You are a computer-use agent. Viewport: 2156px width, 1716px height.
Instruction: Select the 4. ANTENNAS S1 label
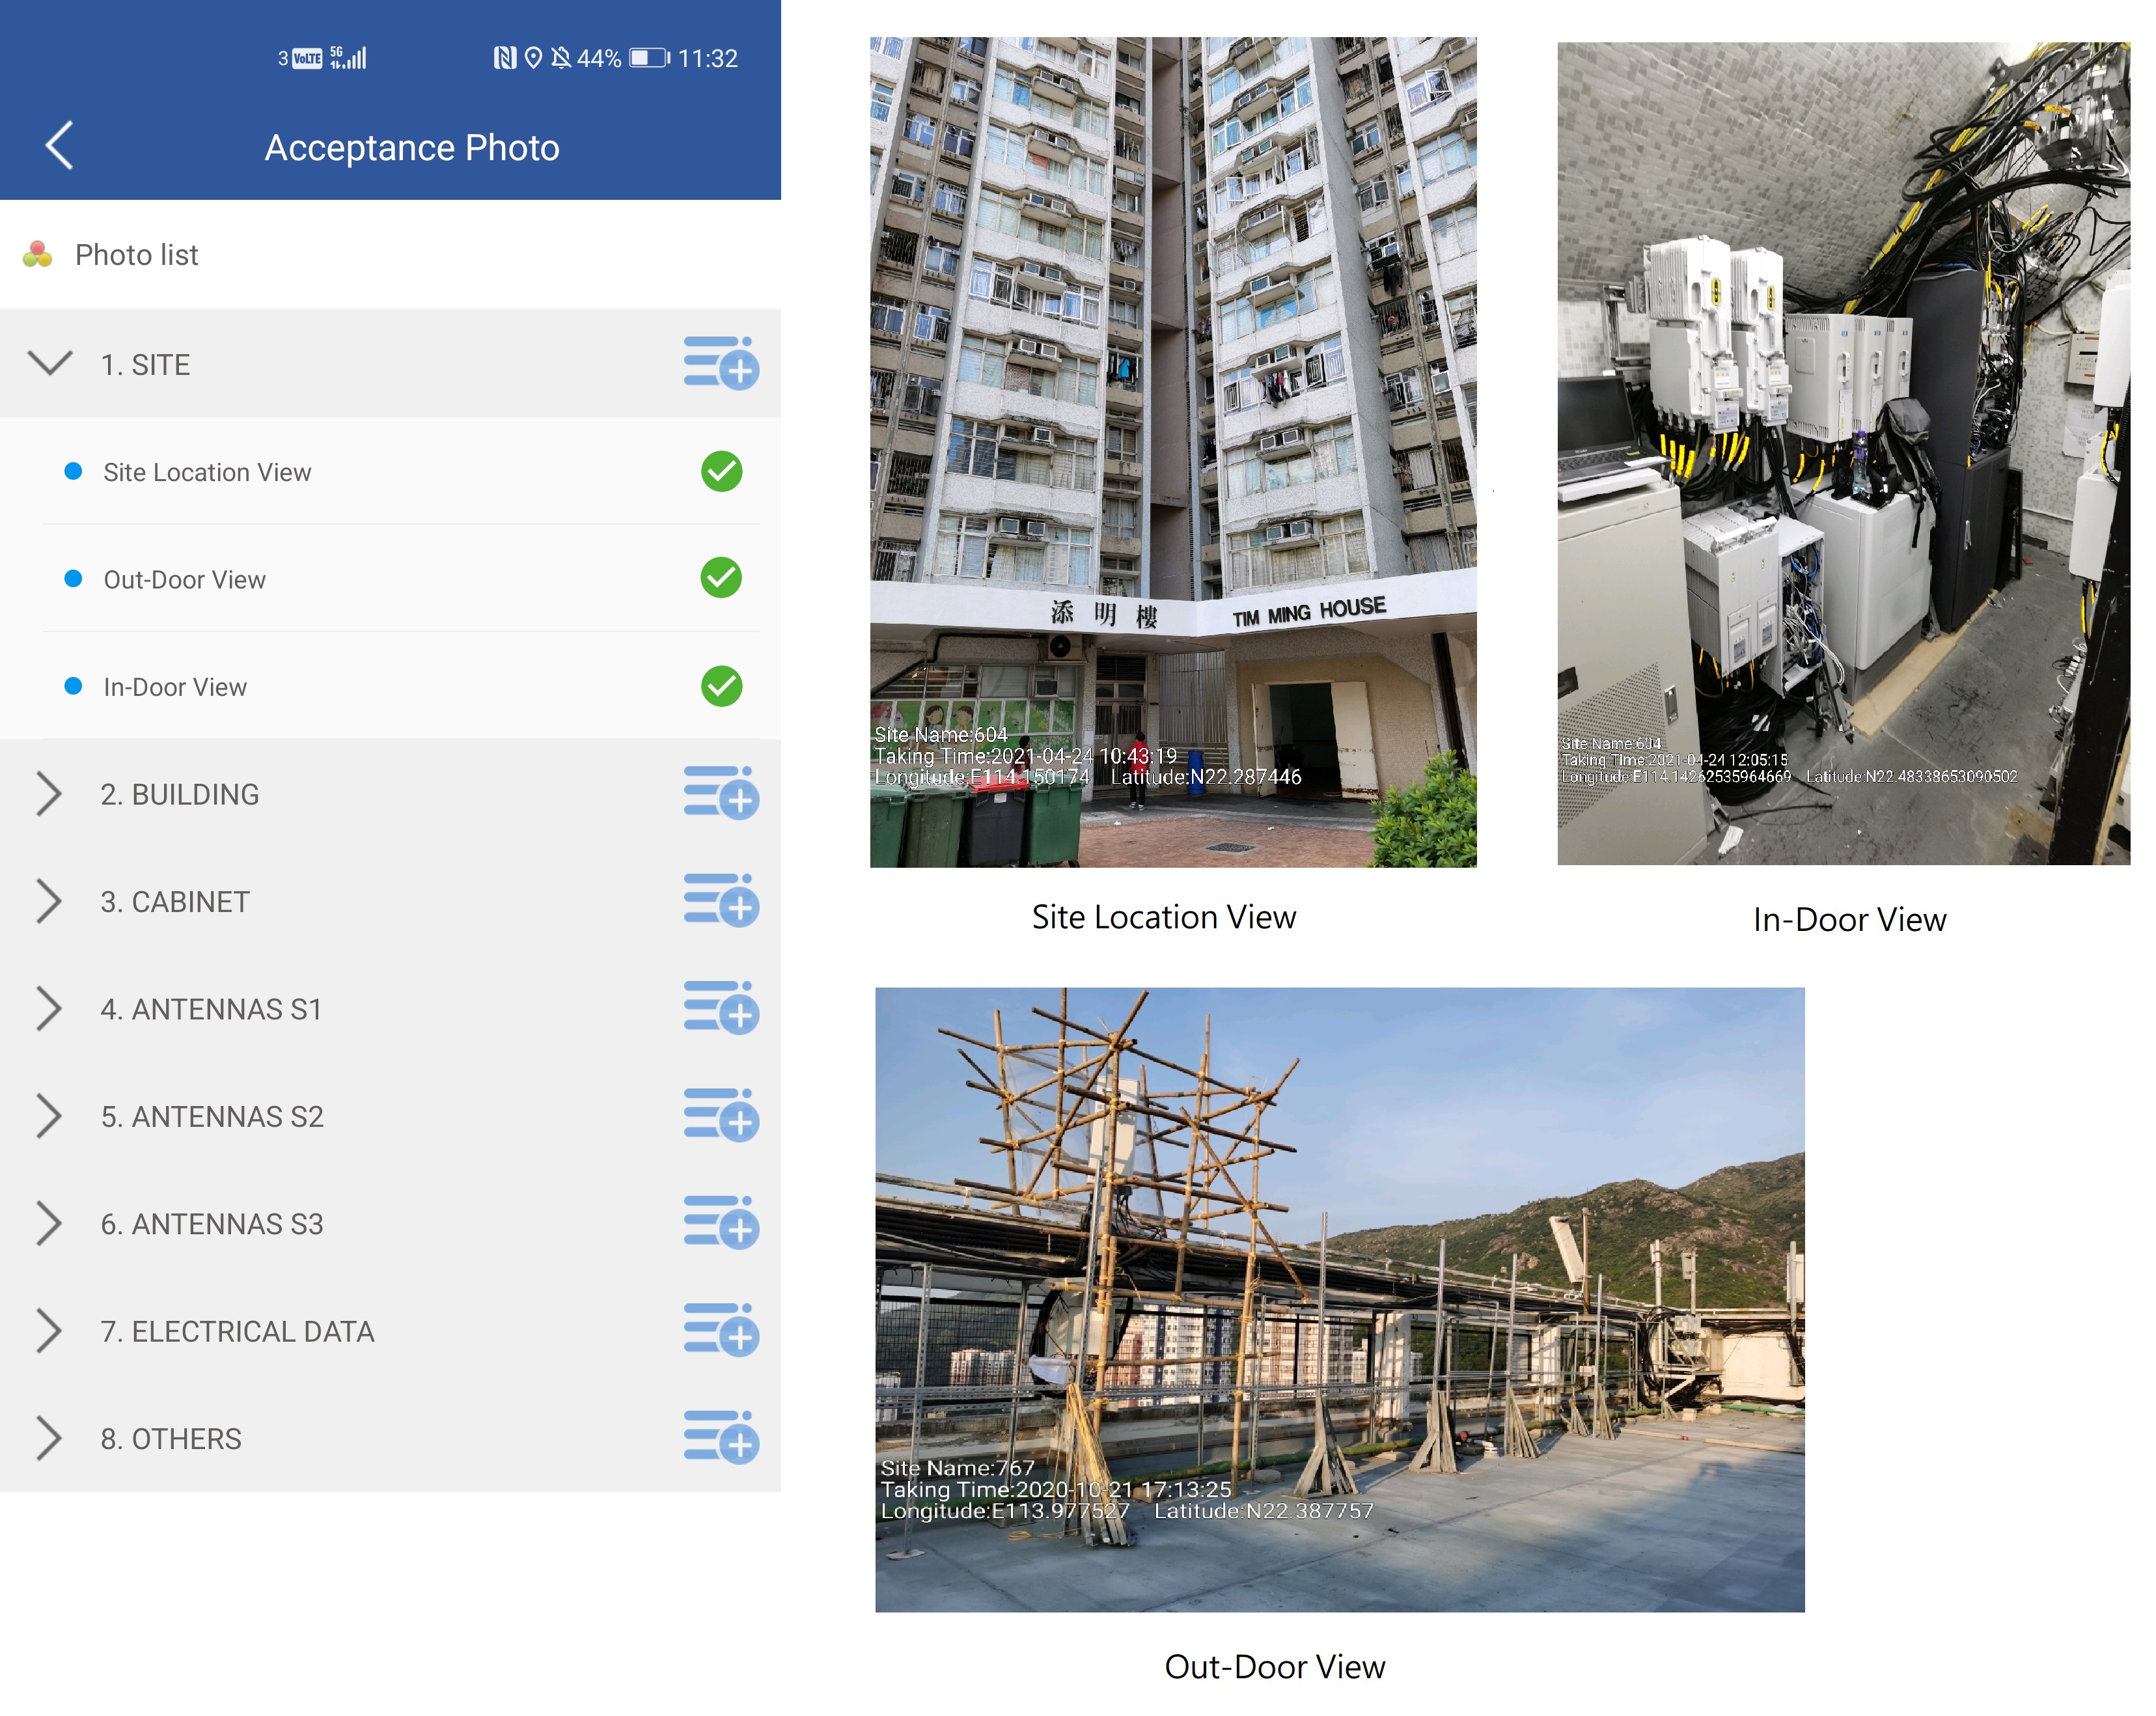(x=211, y=1009)
